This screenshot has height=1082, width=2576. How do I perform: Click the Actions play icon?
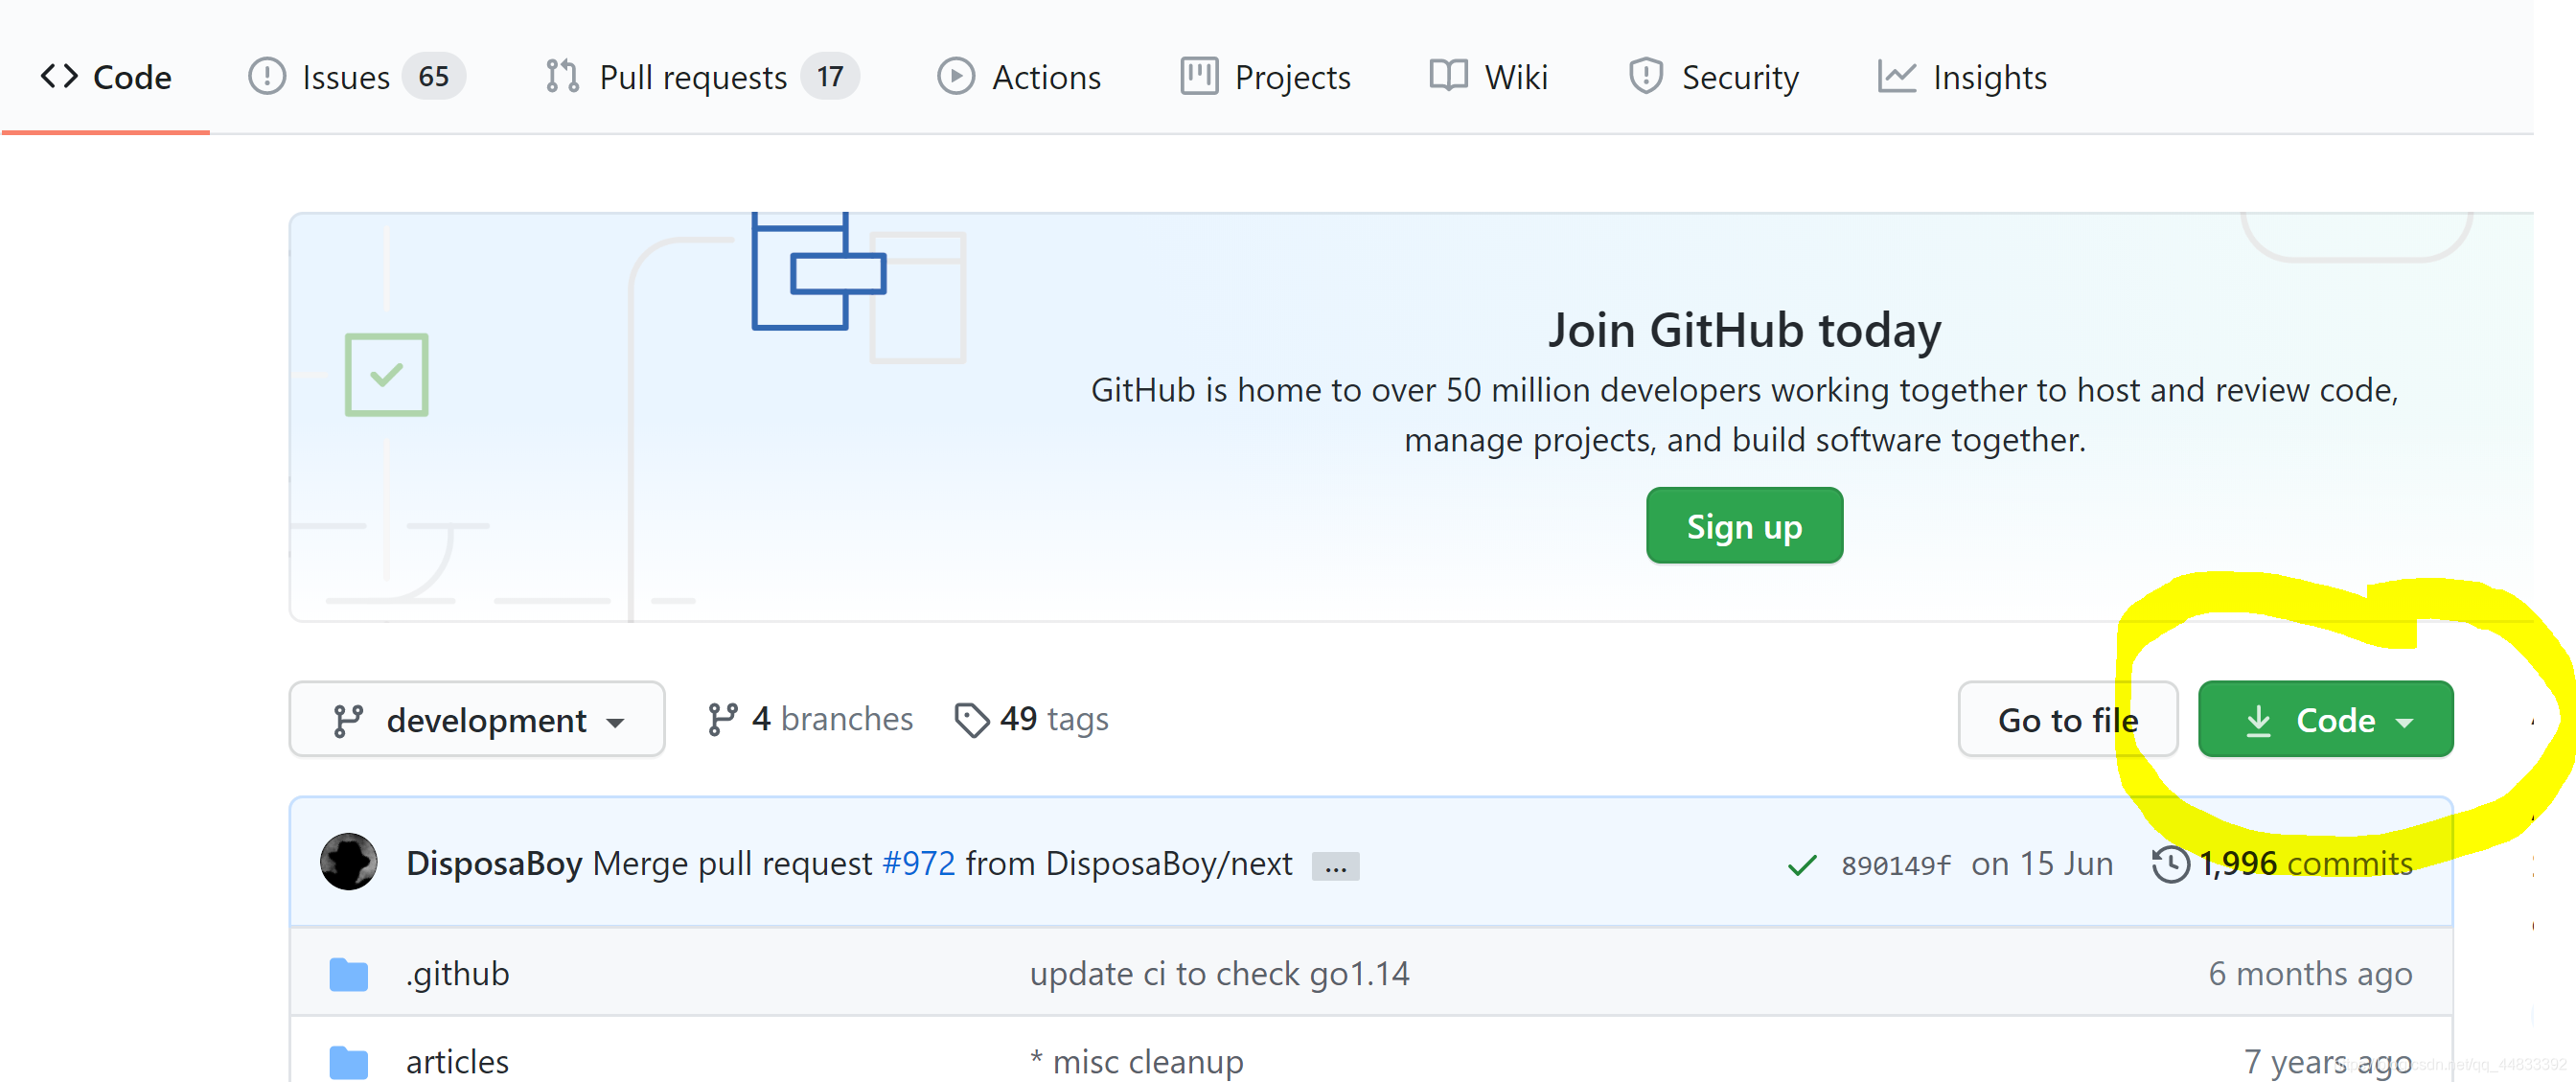click(x=956, y=77)
